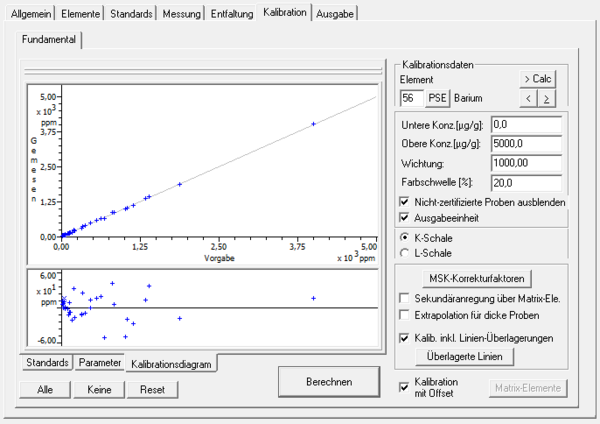Click the element number field showing 56
The image size is (600, 424).
pyautogui.click(x=412, y=98)
